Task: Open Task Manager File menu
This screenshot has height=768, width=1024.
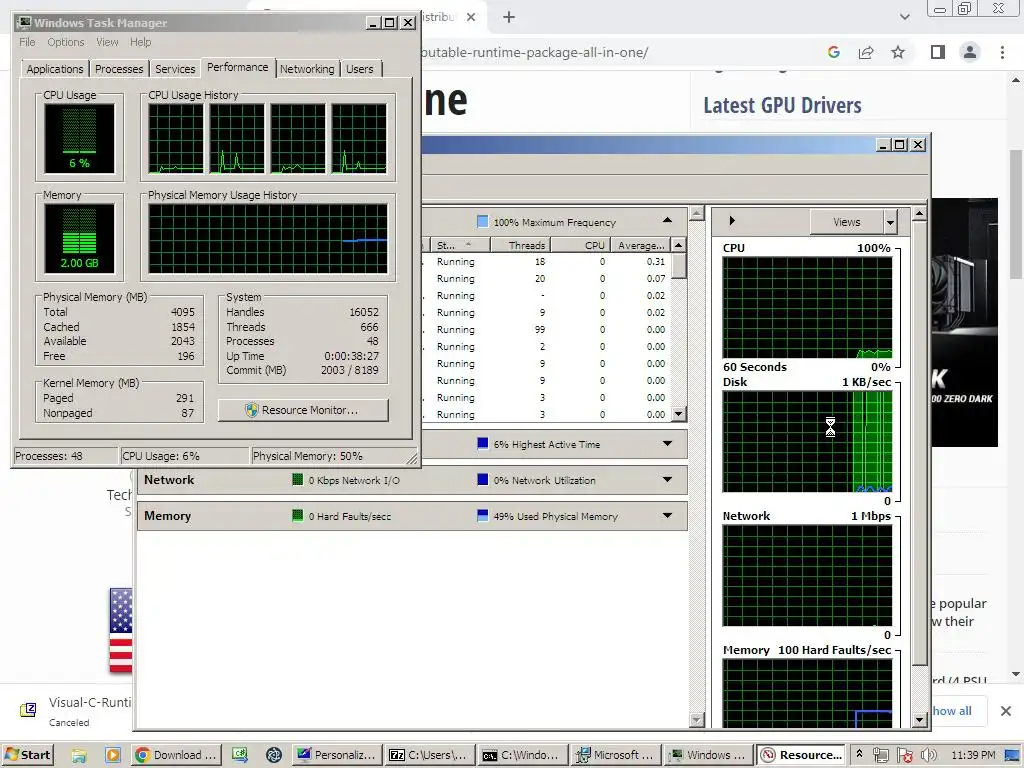Action: tap(27, 42)
